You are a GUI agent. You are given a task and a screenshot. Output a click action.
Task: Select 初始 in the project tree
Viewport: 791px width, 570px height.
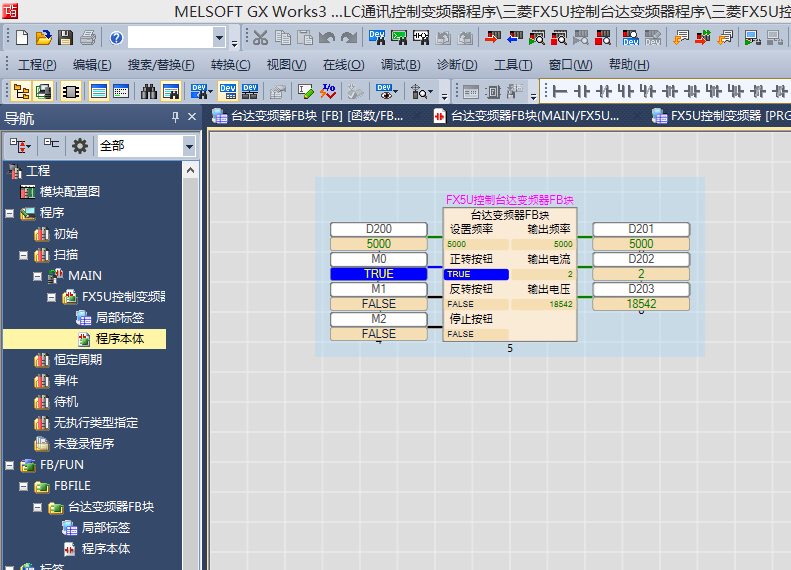pos(66,234)
